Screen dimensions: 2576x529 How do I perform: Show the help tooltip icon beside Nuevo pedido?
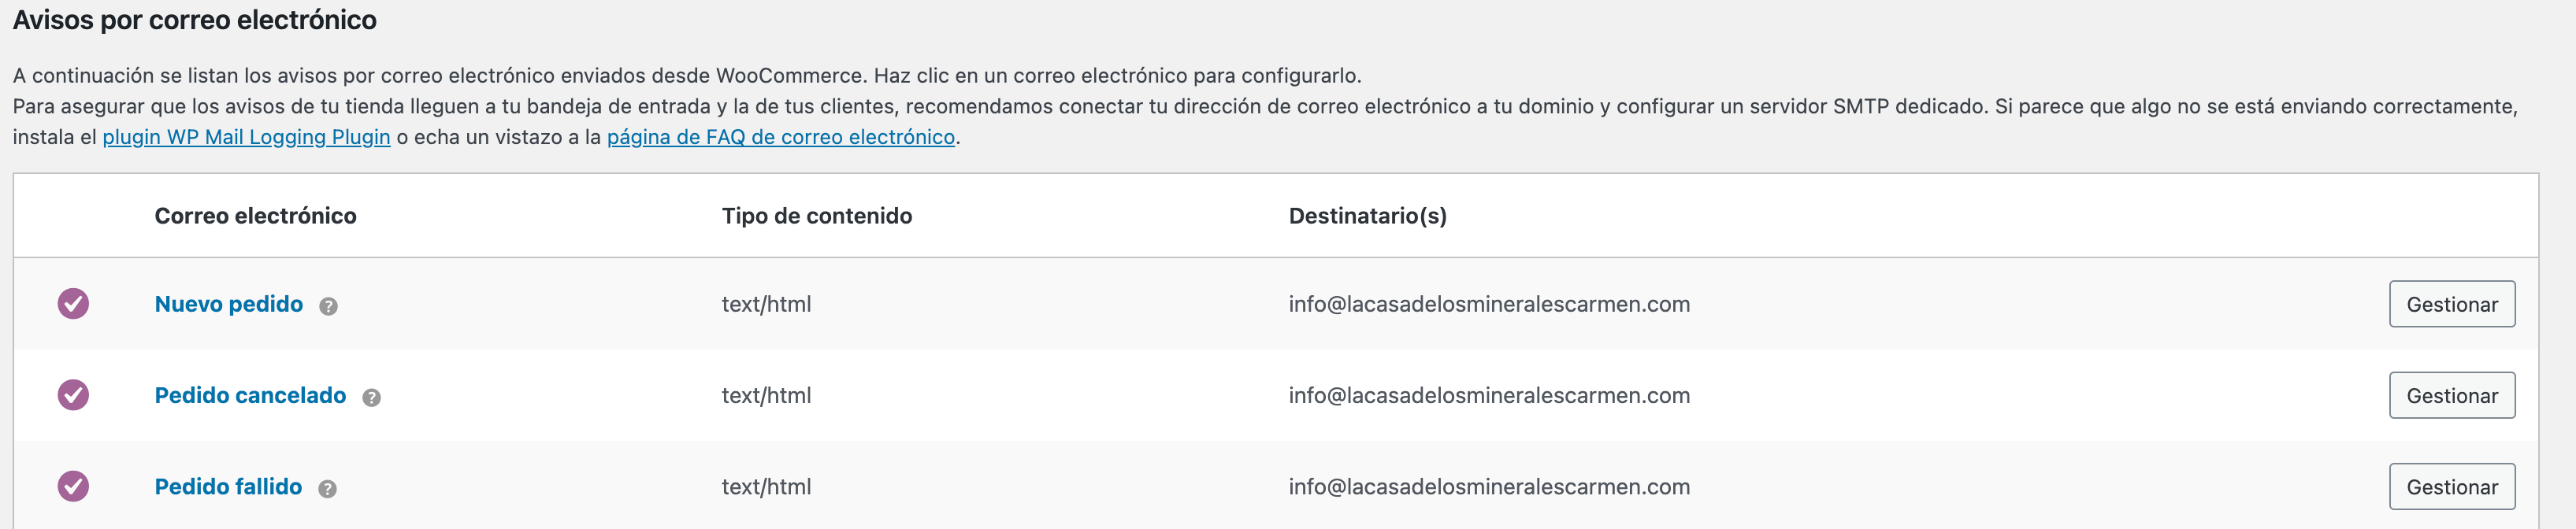point(328,306)
